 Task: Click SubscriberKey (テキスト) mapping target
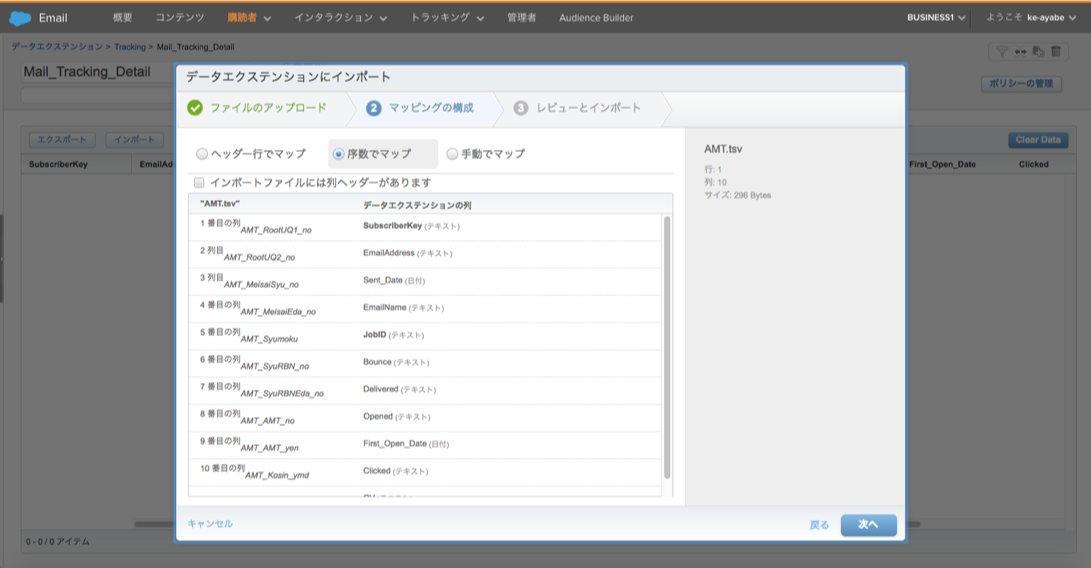pos(411,226)
